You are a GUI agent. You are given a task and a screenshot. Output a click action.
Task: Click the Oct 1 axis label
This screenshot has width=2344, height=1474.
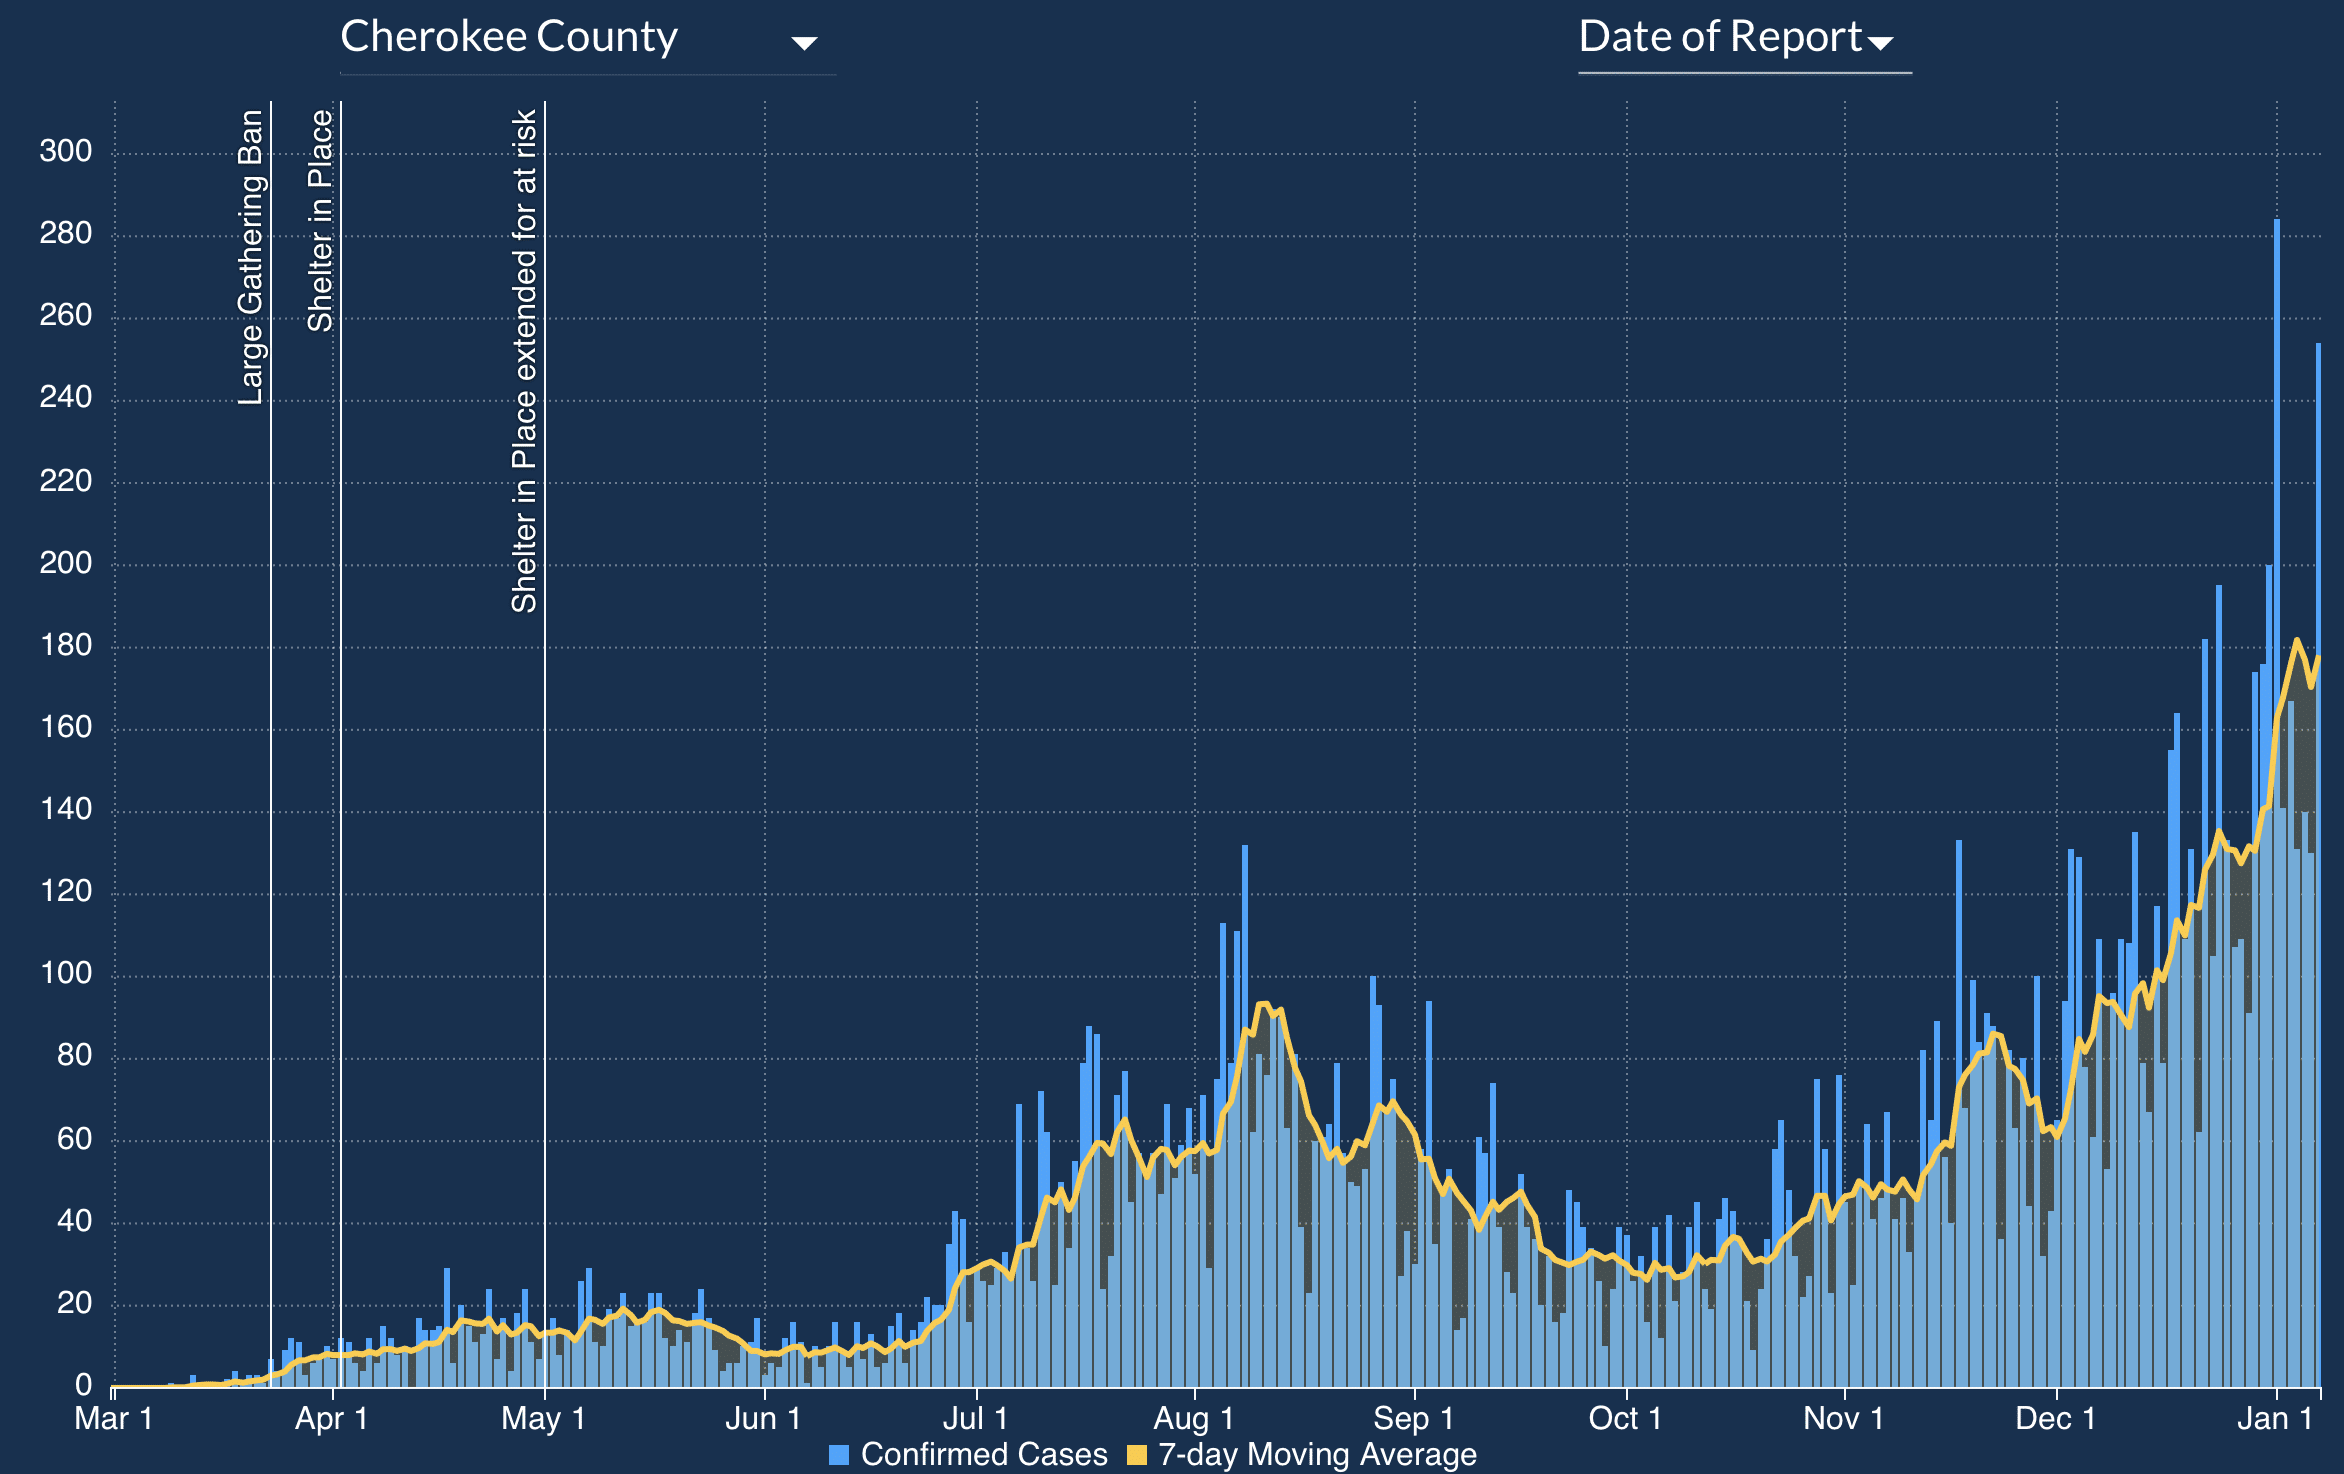(x=1625, y=1418)
